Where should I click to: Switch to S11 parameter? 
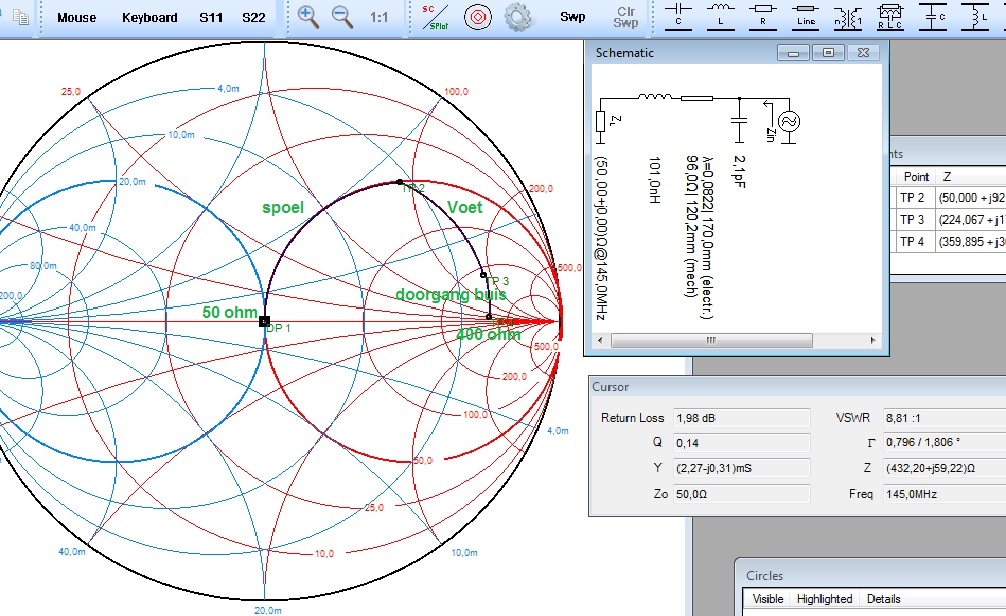(211, 17)
